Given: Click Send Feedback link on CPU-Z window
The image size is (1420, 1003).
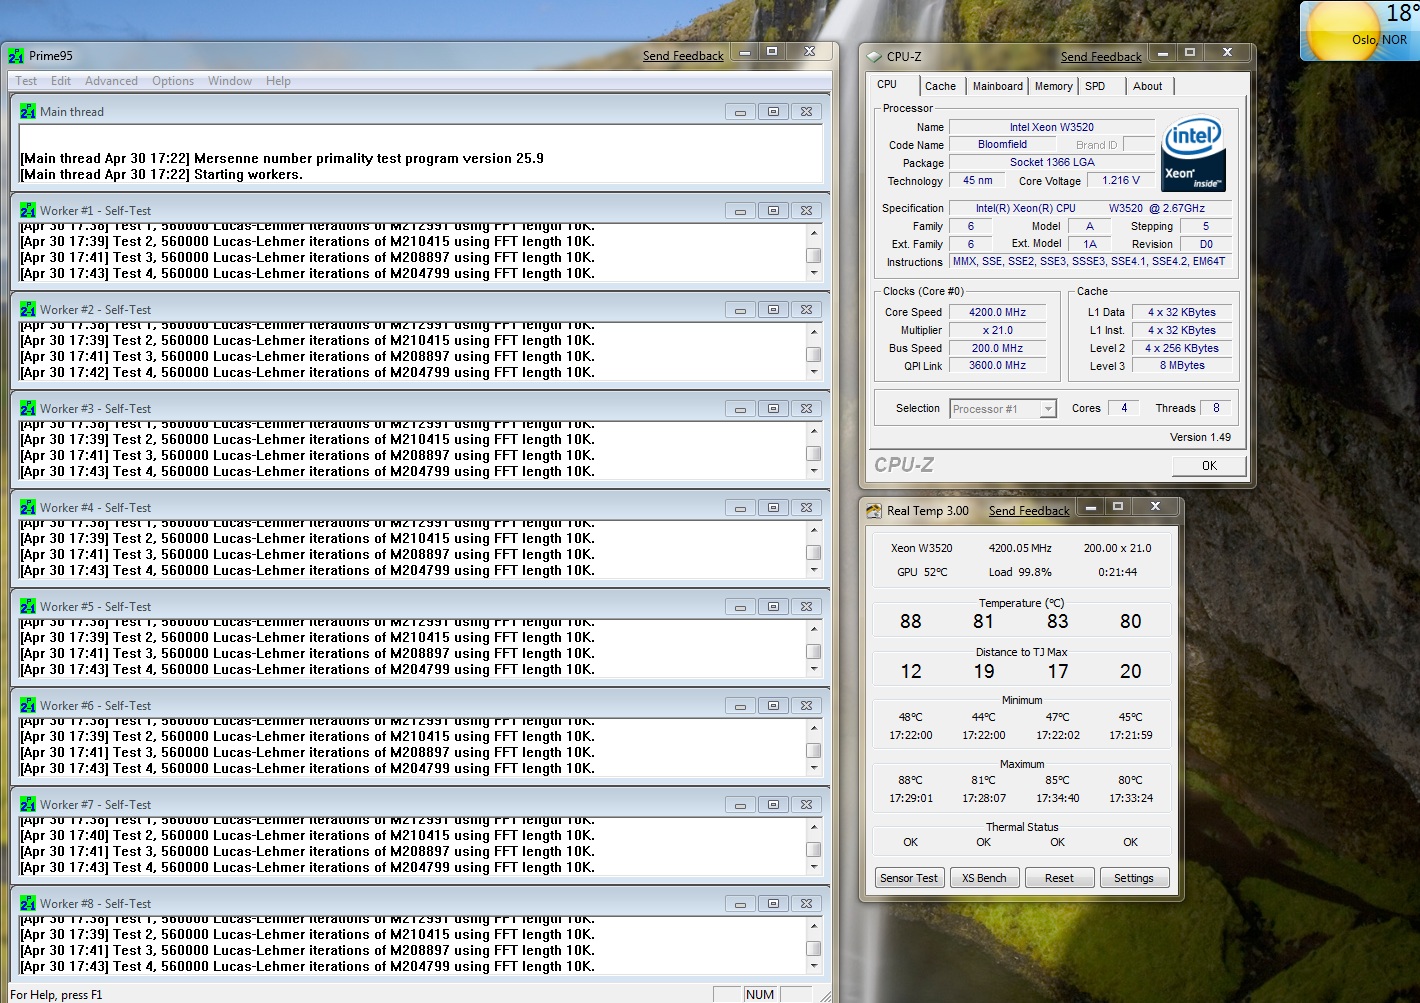Looking at the screenshot, I should pyautogui.click(x=1101, y=57).
